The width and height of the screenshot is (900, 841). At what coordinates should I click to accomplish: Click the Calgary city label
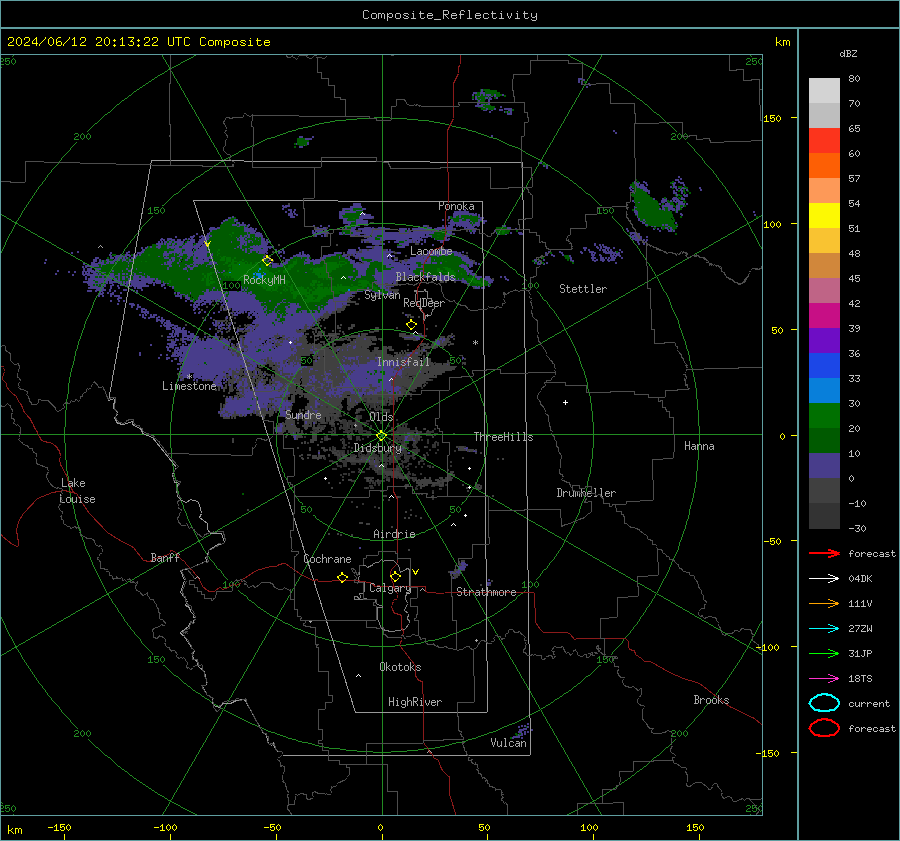click(390, 588)
